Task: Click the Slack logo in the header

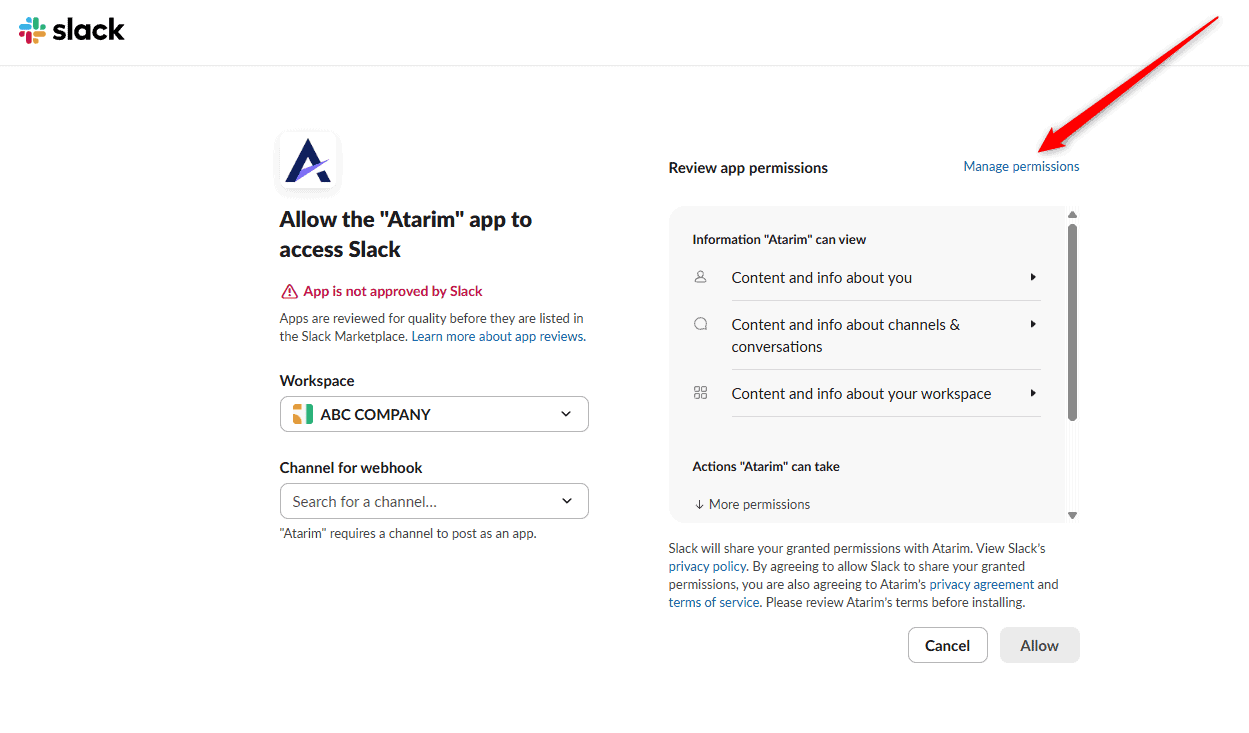Action: pos(72,30)
